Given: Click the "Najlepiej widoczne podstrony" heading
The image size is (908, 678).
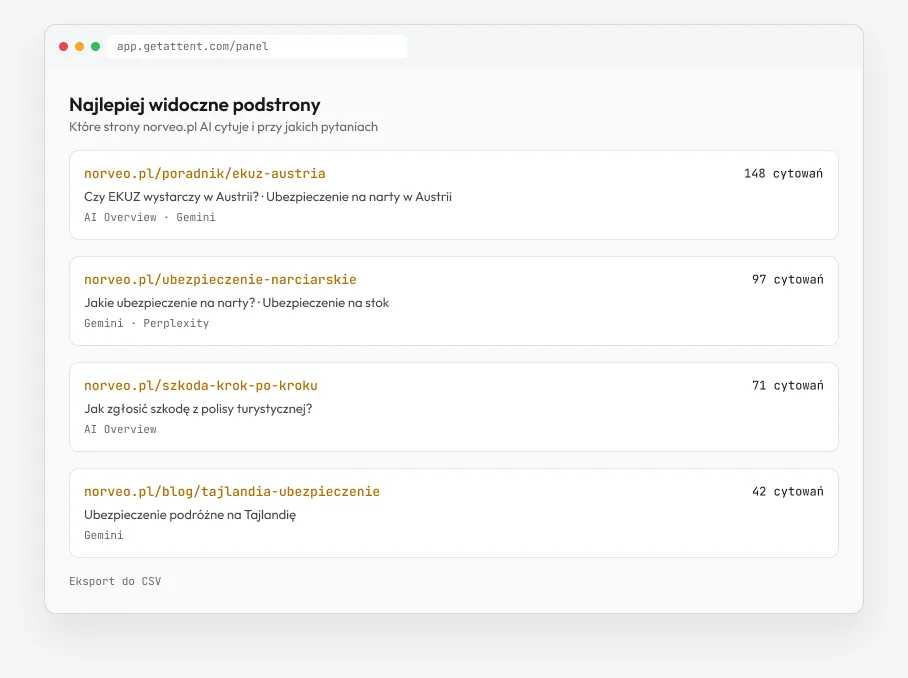Looking at the screenshot, I should point(195,105).
